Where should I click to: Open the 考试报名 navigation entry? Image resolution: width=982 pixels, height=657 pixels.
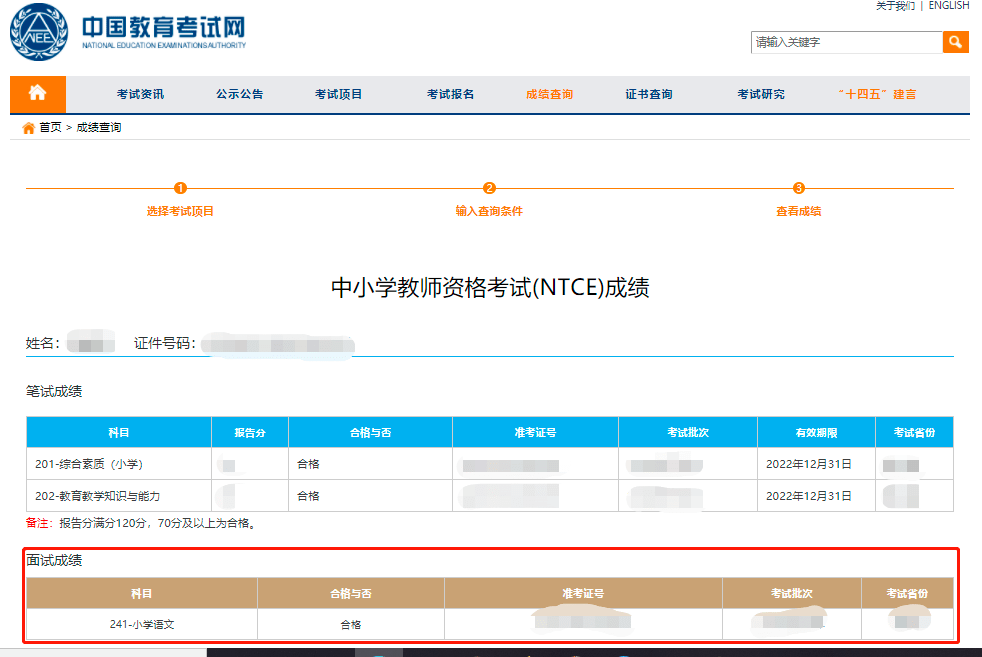447,93
